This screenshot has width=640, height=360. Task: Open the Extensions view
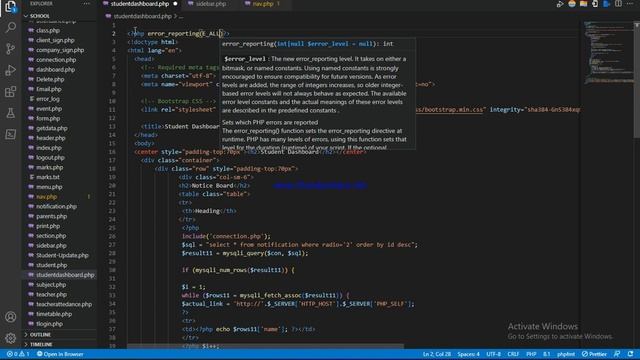pos(11,91)
